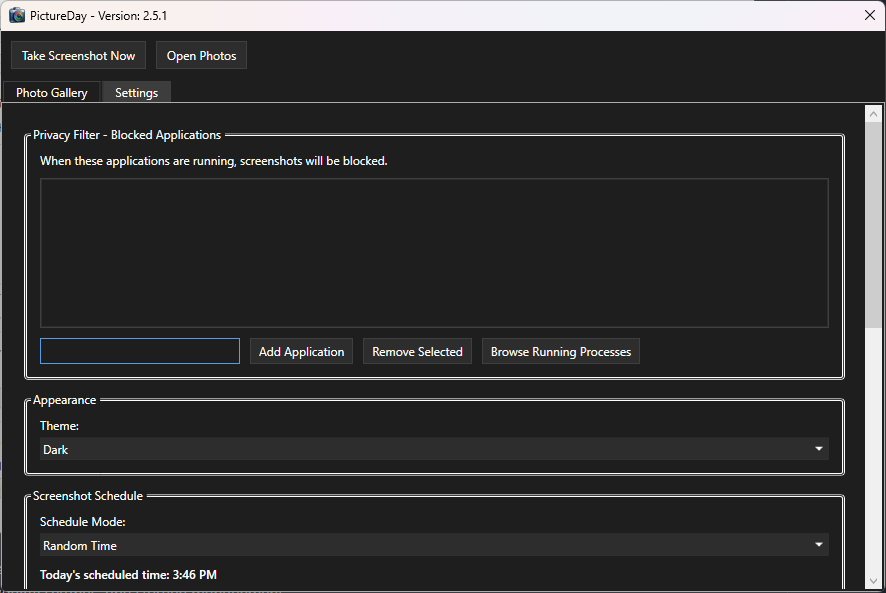Open the Schedule Mode dropdown showing Random Time
This screenshot has width=886, height=593.
(x=434, y=545)
